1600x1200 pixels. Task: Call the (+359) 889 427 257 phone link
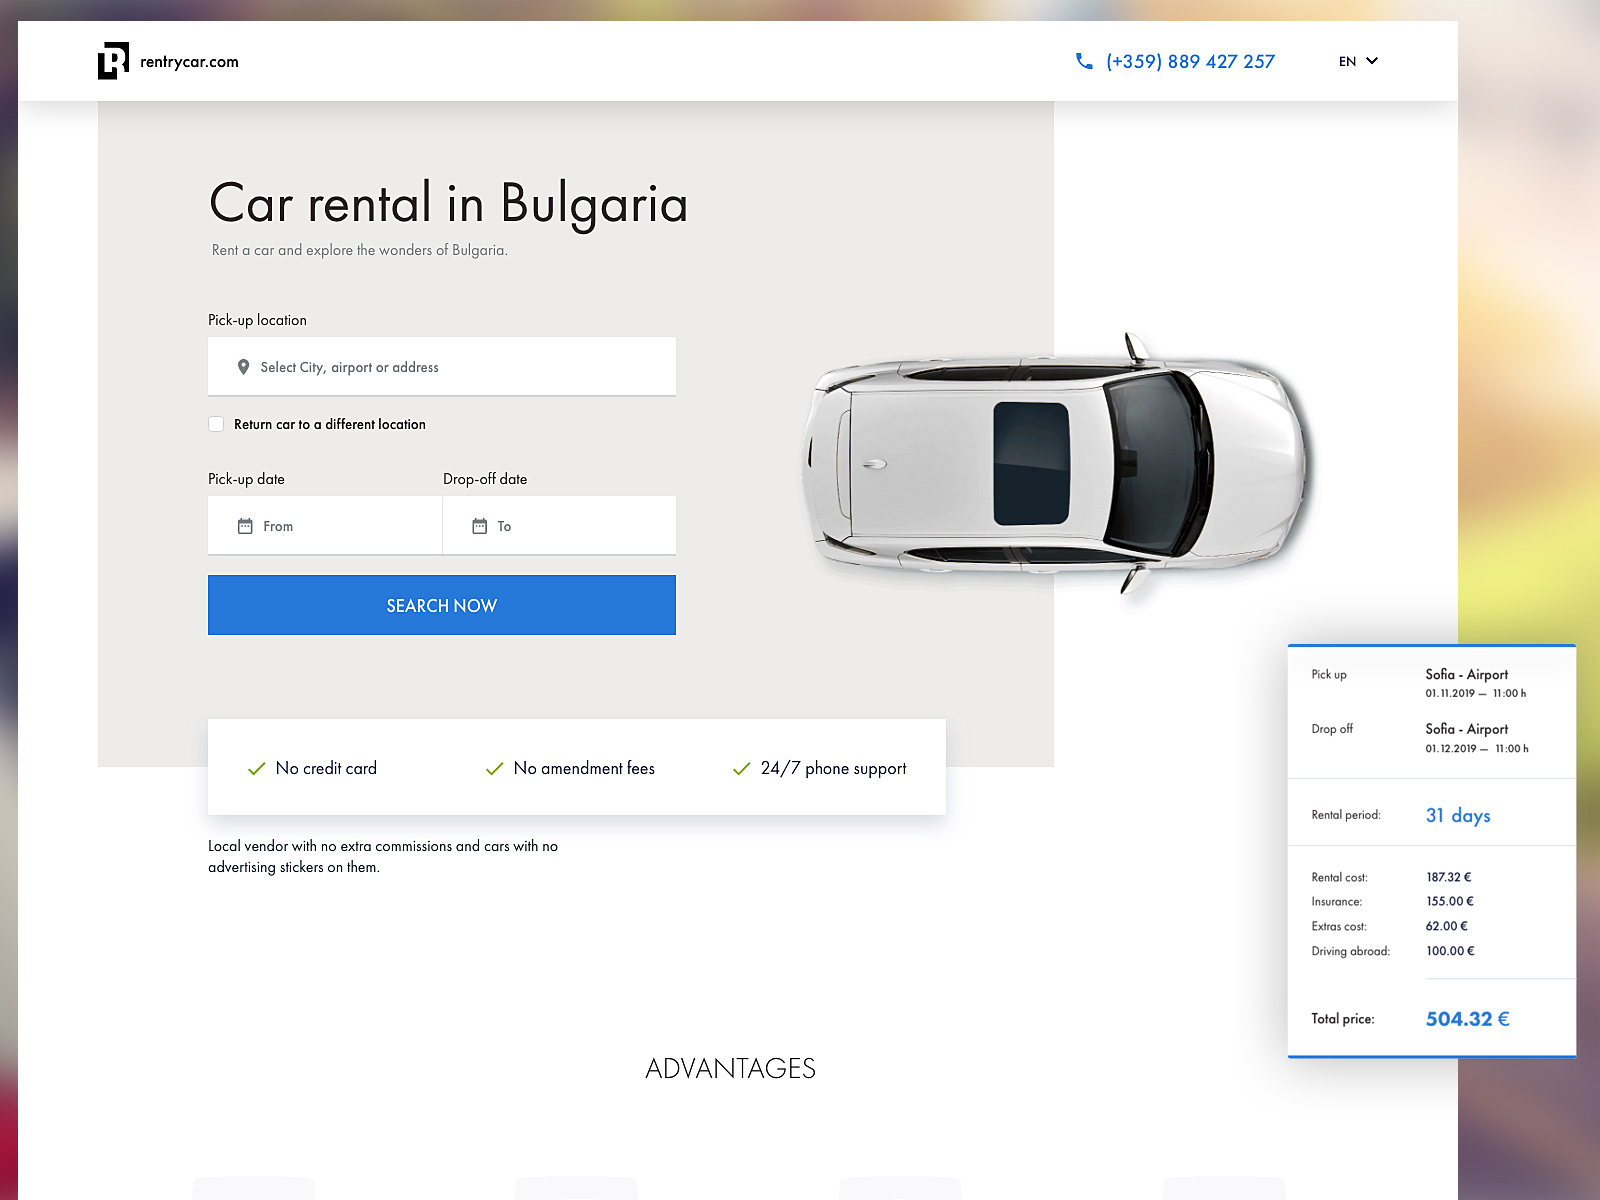point(1191,61)
